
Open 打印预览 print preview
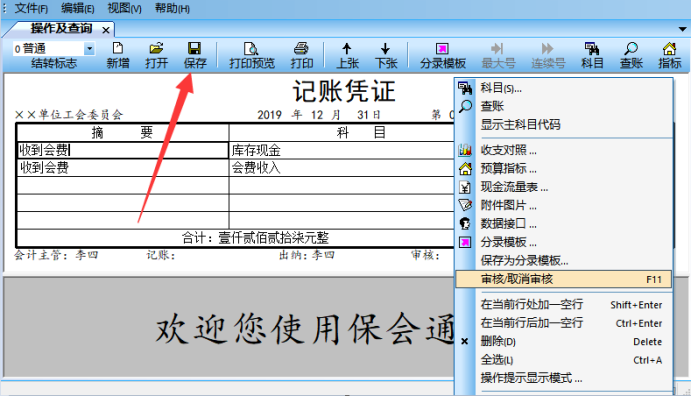pos(252,55)
